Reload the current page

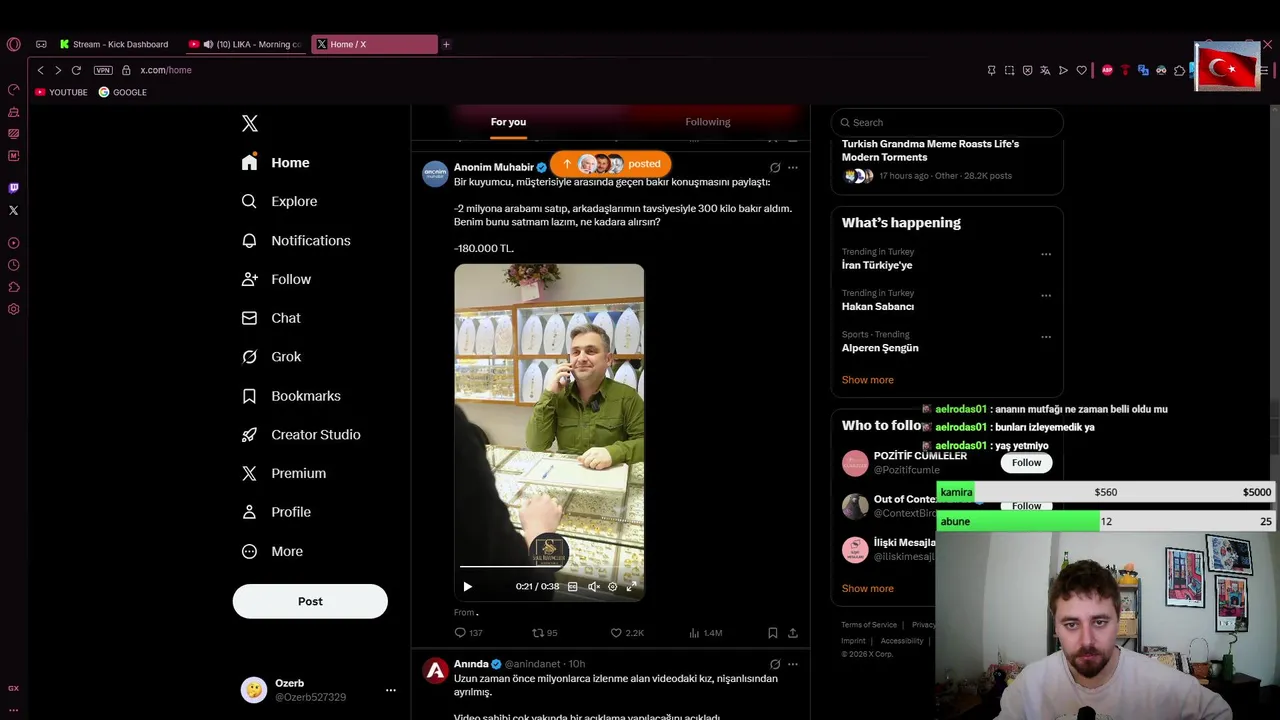pos(76,70)
